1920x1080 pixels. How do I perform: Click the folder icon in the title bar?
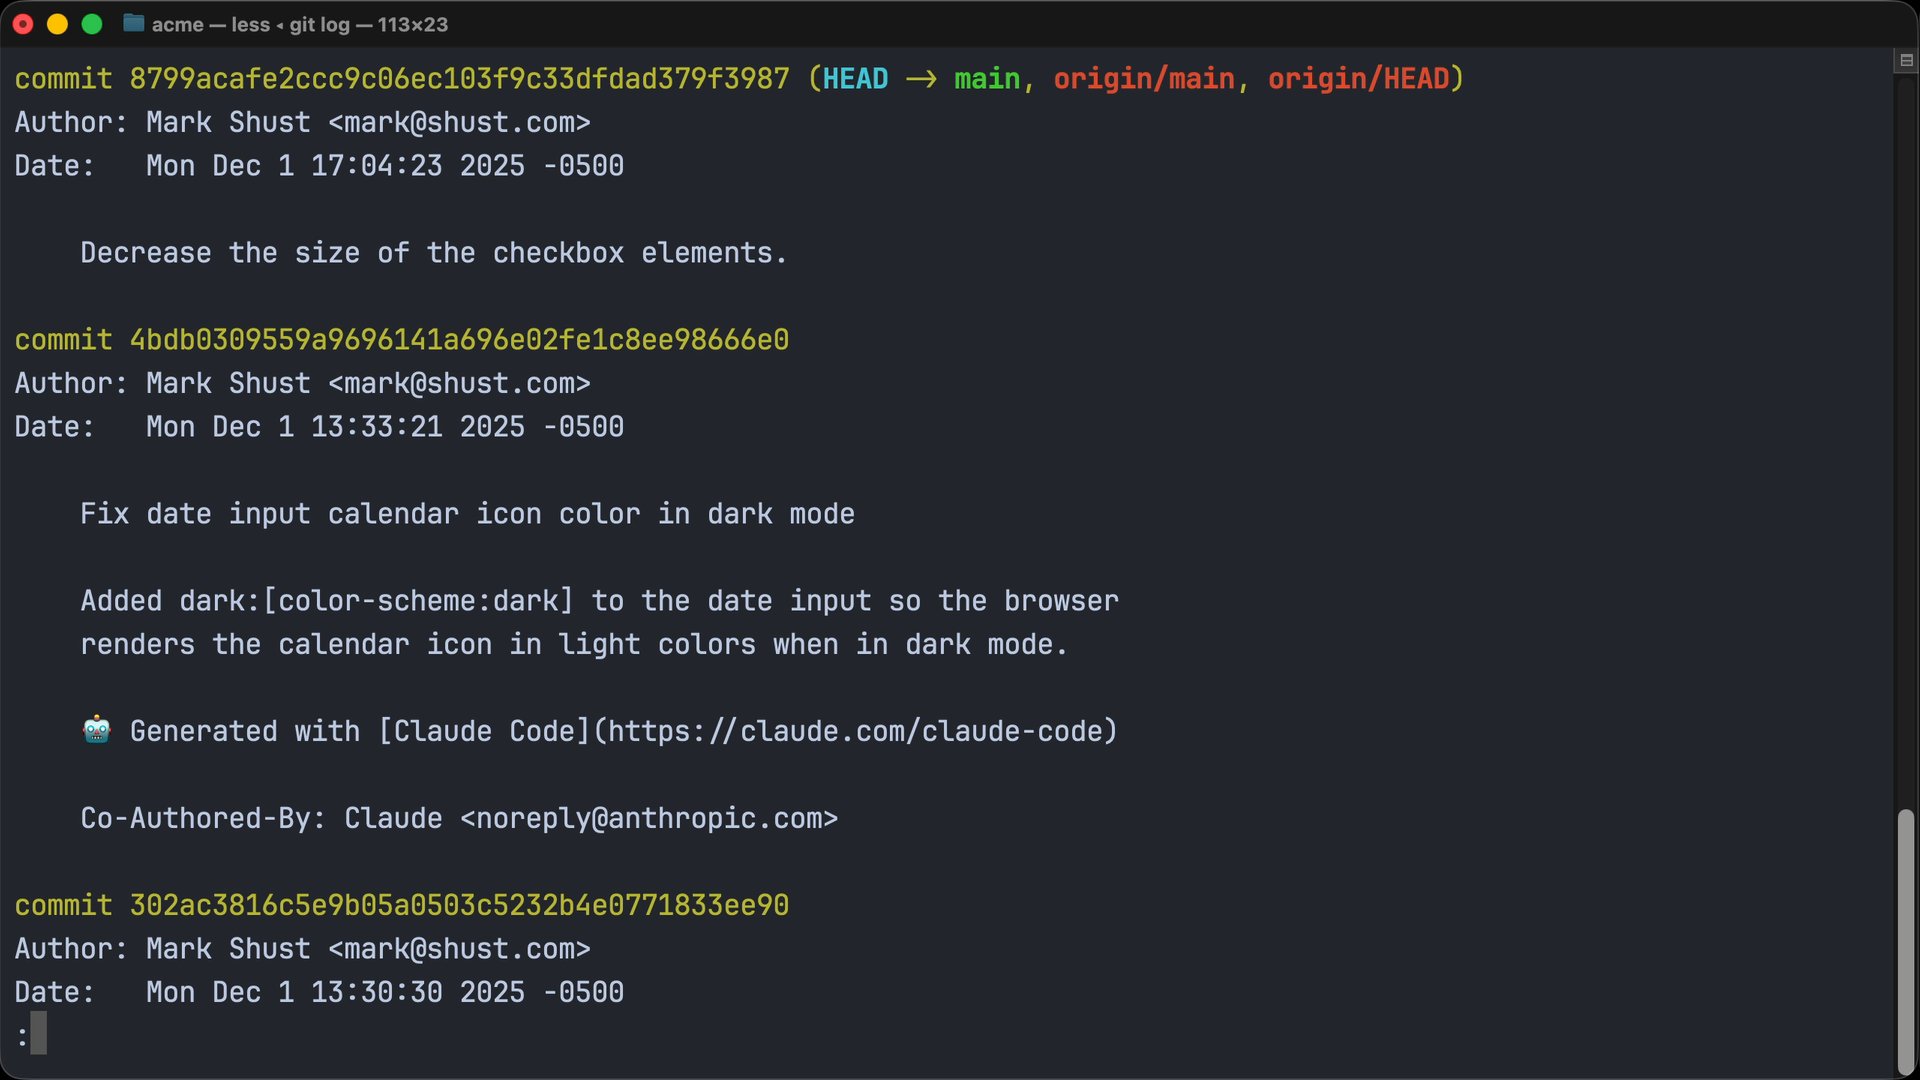tap(133, 24)
